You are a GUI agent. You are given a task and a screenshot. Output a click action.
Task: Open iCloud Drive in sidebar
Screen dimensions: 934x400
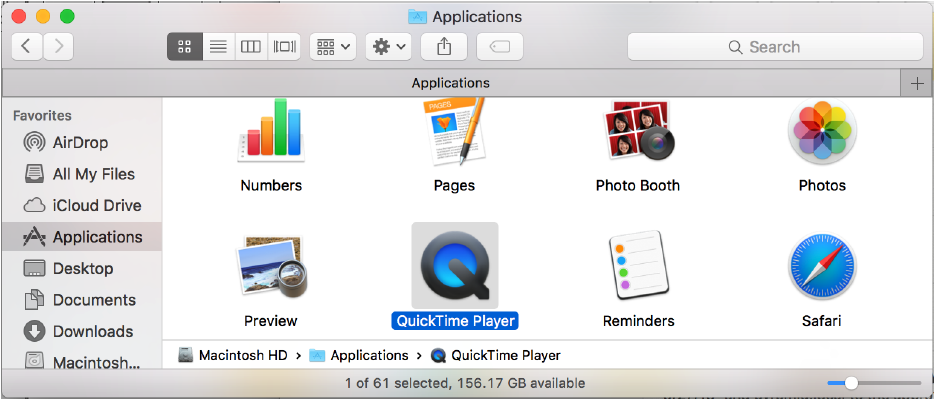(x=81, y=206)
